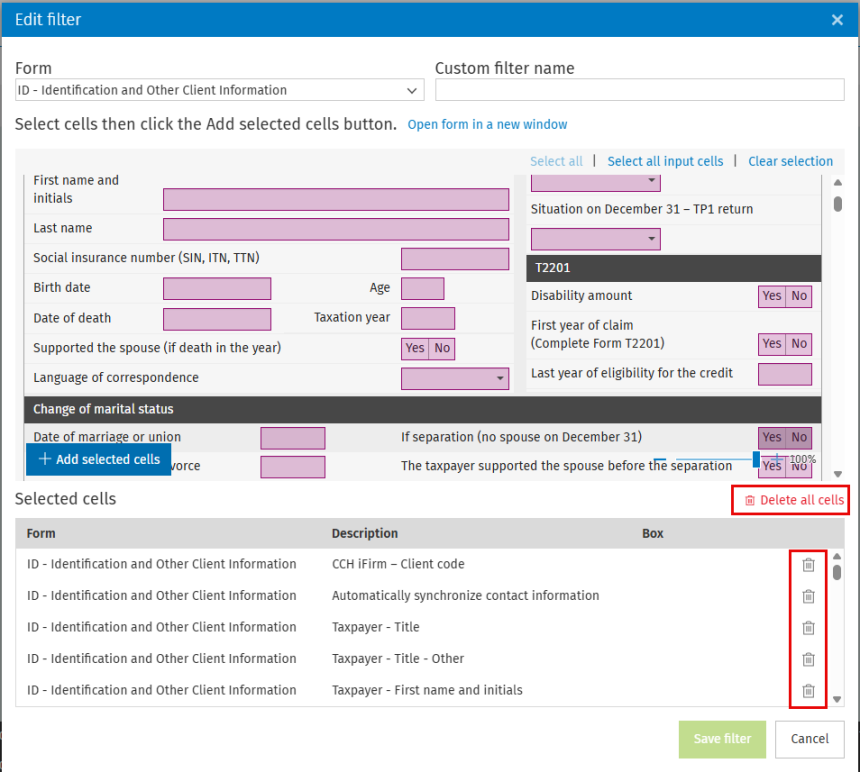Delete Taxpayer - First name and initials row
The image size is (860, 772).
tap(808, 690)
